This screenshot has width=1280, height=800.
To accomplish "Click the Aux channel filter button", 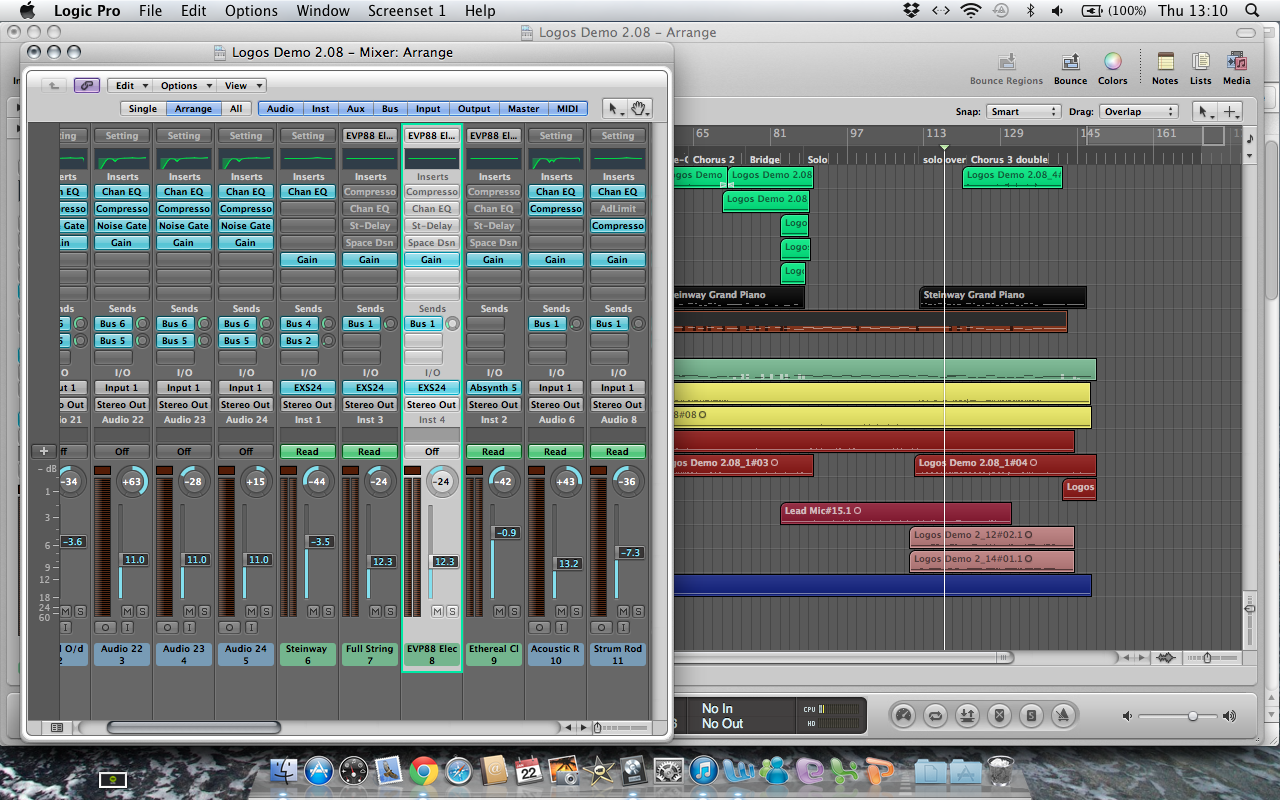I will [x=356, y=109].
